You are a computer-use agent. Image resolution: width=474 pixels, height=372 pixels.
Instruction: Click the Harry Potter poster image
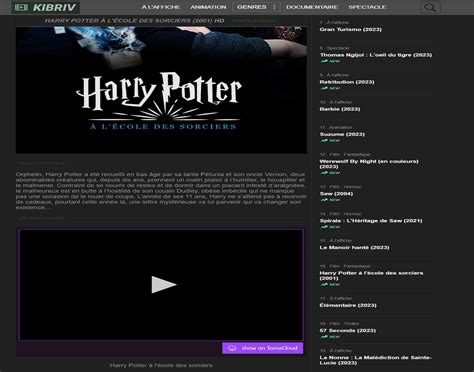pyautogui.click(x=161, y=90)
